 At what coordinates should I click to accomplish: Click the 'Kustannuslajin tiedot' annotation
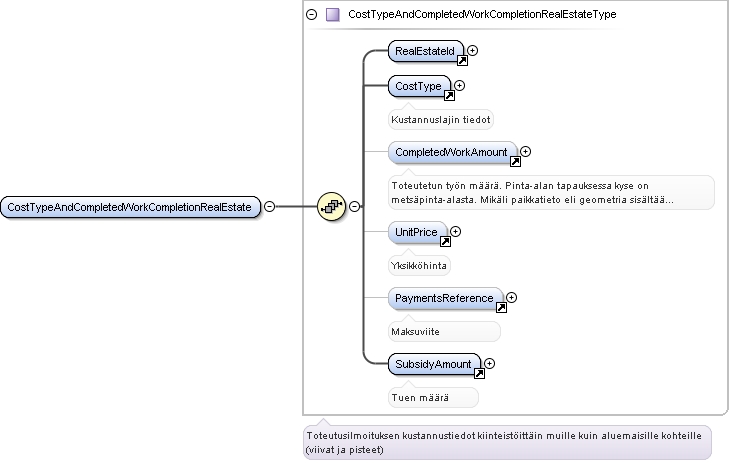[x=440, y=120]
